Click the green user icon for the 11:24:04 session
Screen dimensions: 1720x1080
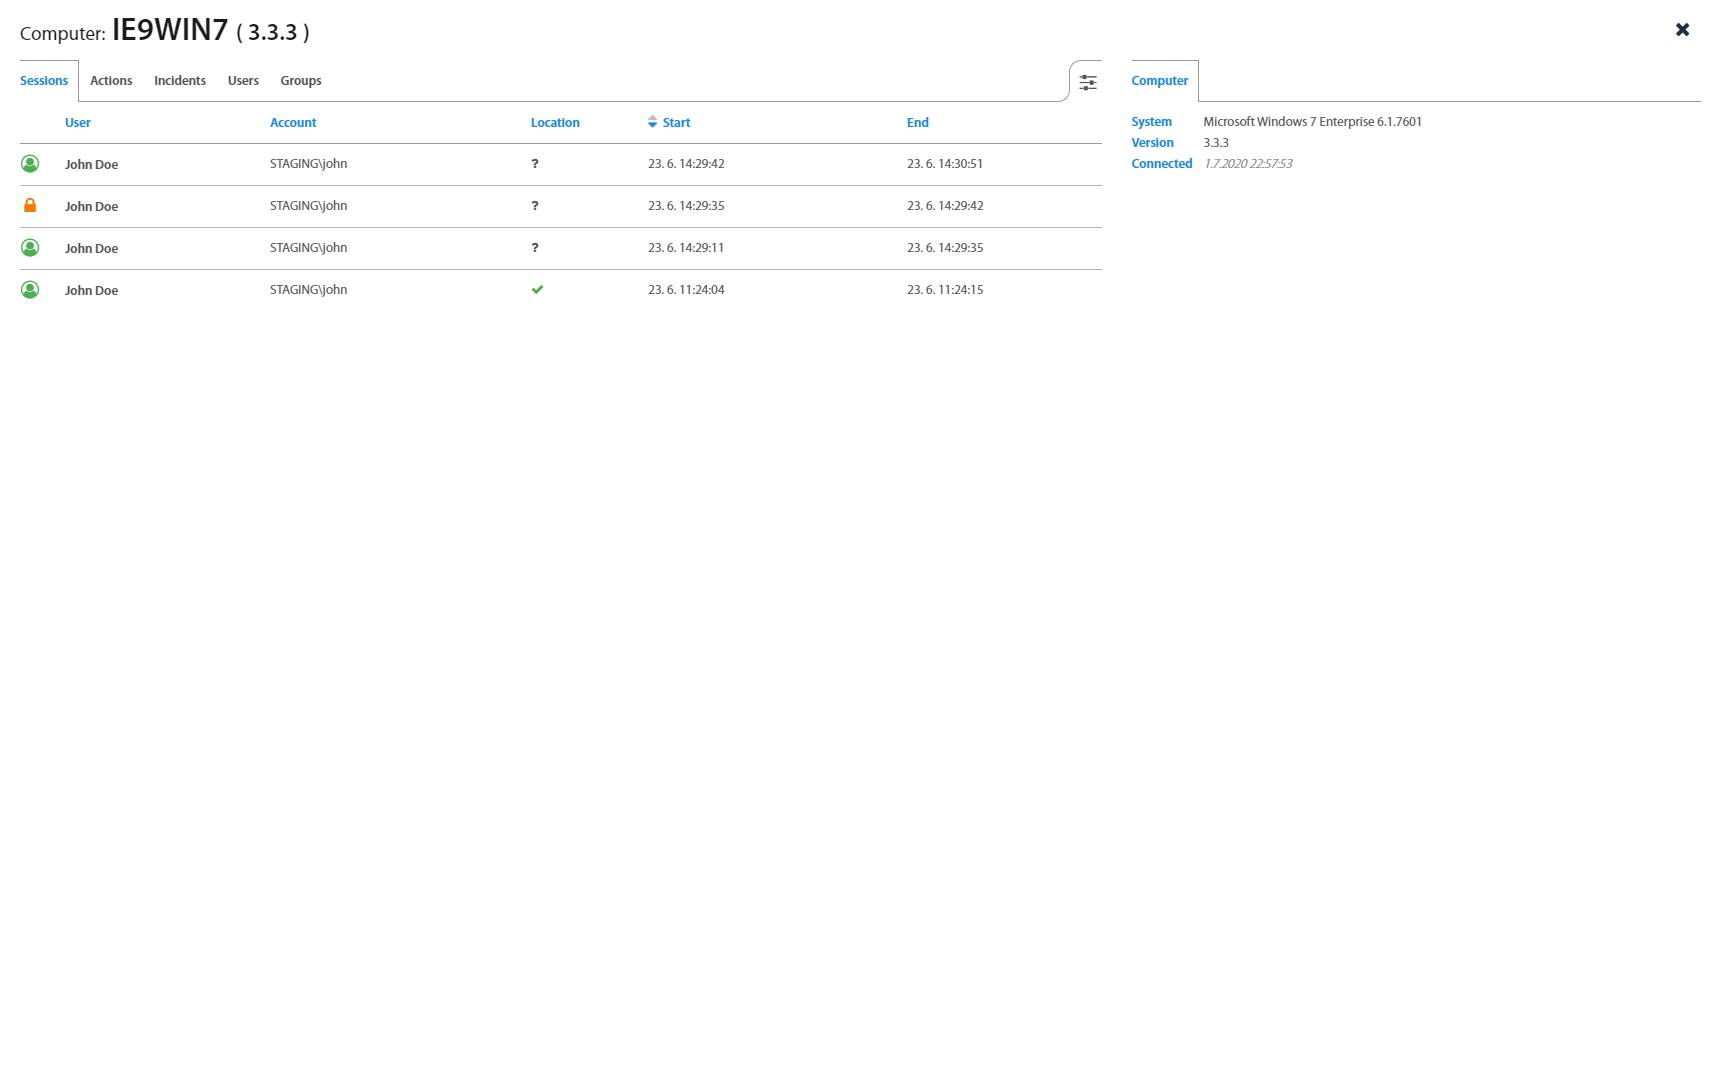point(30,290)
